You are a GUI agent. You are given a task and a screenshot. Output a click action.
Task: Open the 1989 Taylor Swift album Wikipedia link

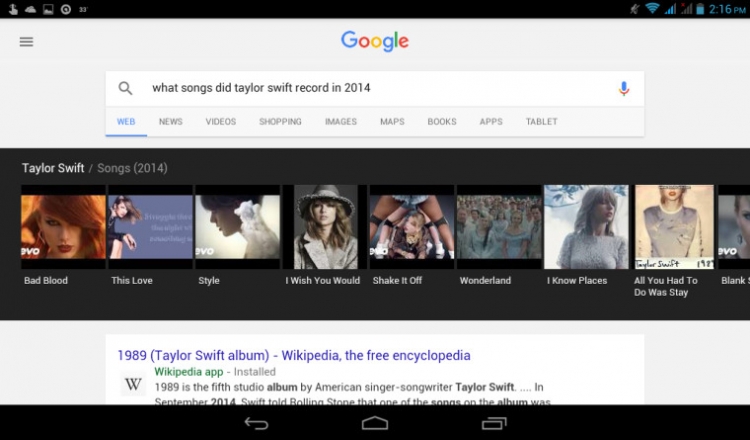294,355
